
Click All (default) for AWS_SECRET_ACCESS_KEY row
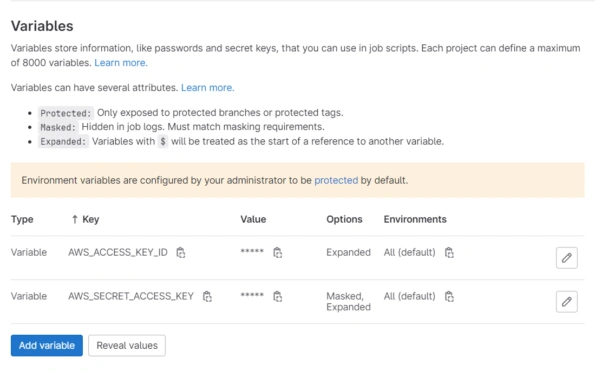409,296
